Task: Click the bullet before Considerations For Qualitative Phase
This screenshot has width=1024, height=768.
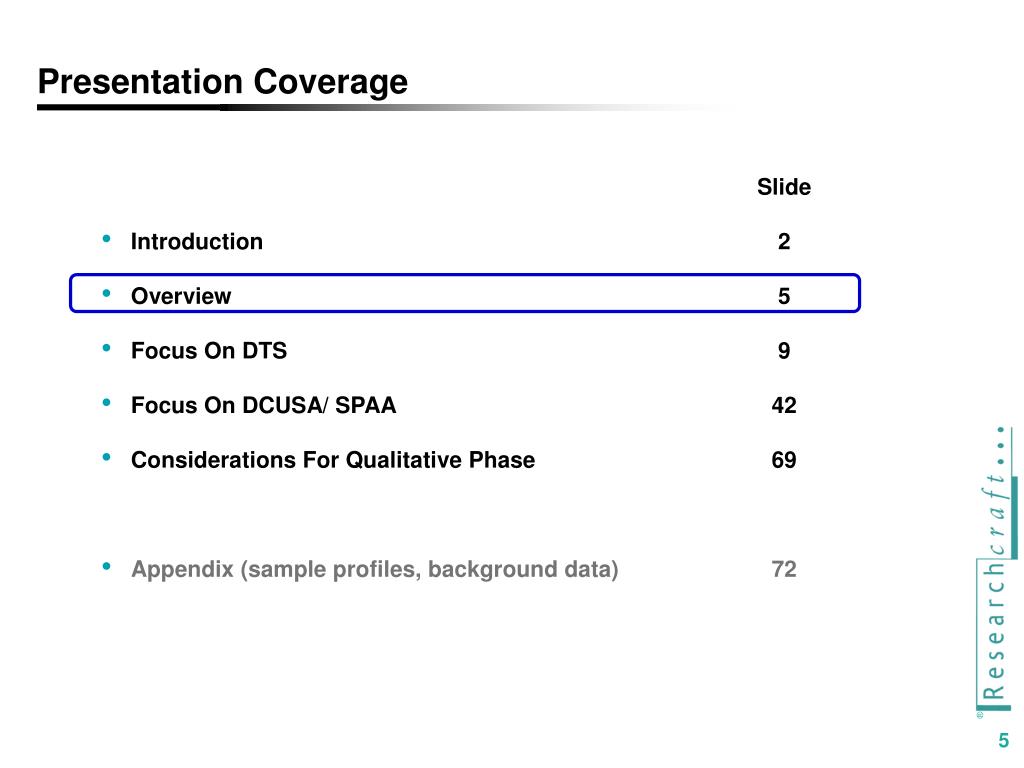Action: click(x=106, y=458)
